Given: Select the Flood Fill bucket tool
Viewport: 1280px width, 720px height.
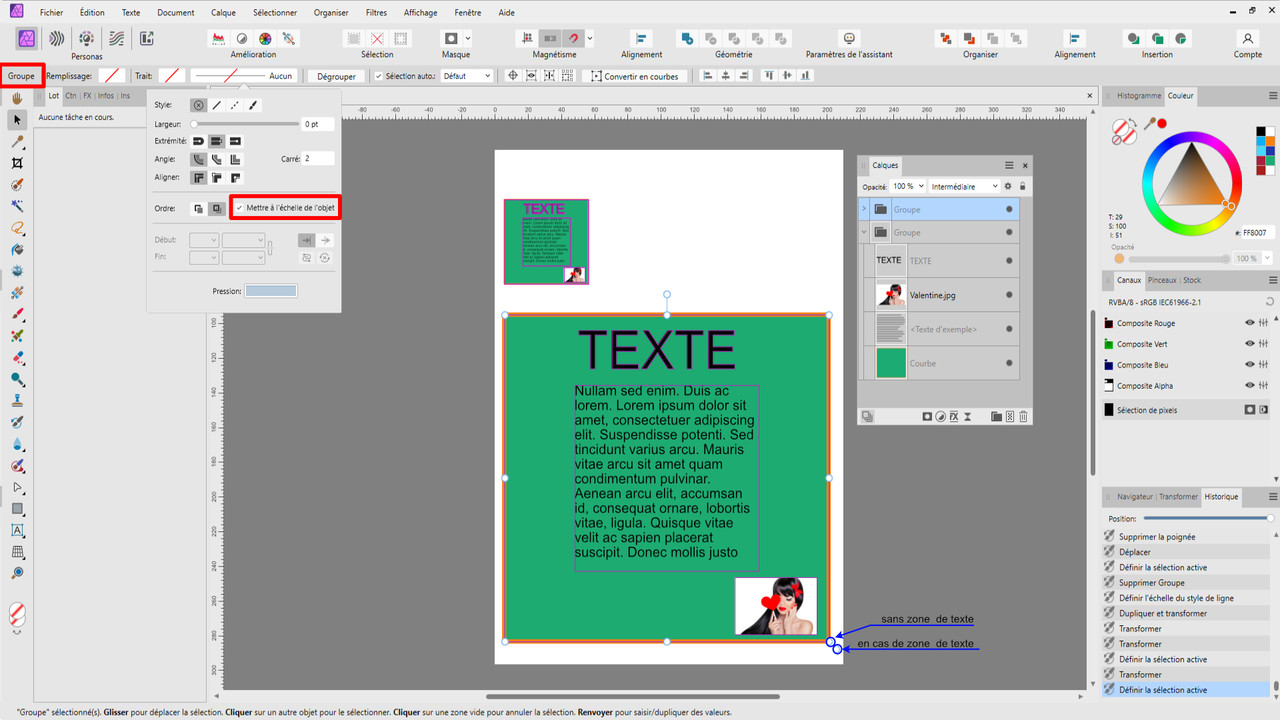Looking at the screenshot, I should click(17, 249).
